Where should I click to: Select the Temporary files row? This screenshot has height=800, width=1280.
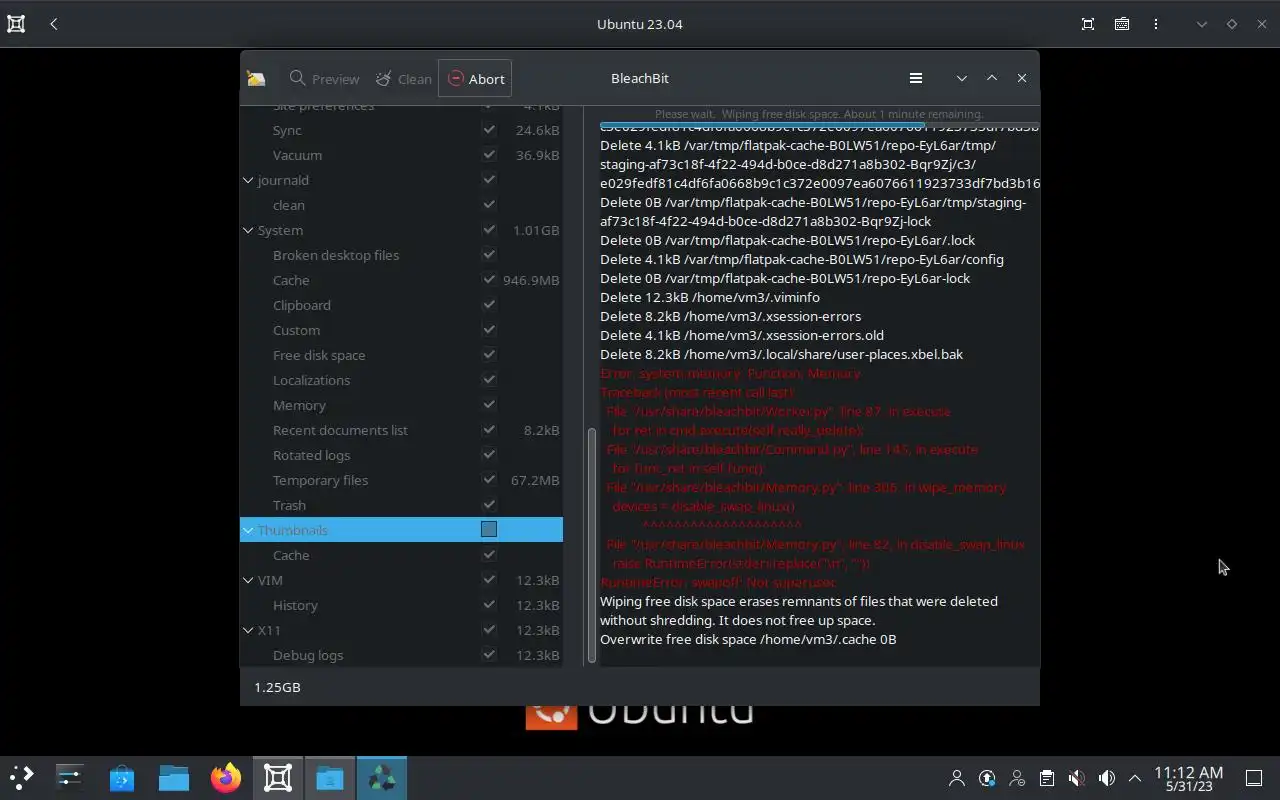401,480
